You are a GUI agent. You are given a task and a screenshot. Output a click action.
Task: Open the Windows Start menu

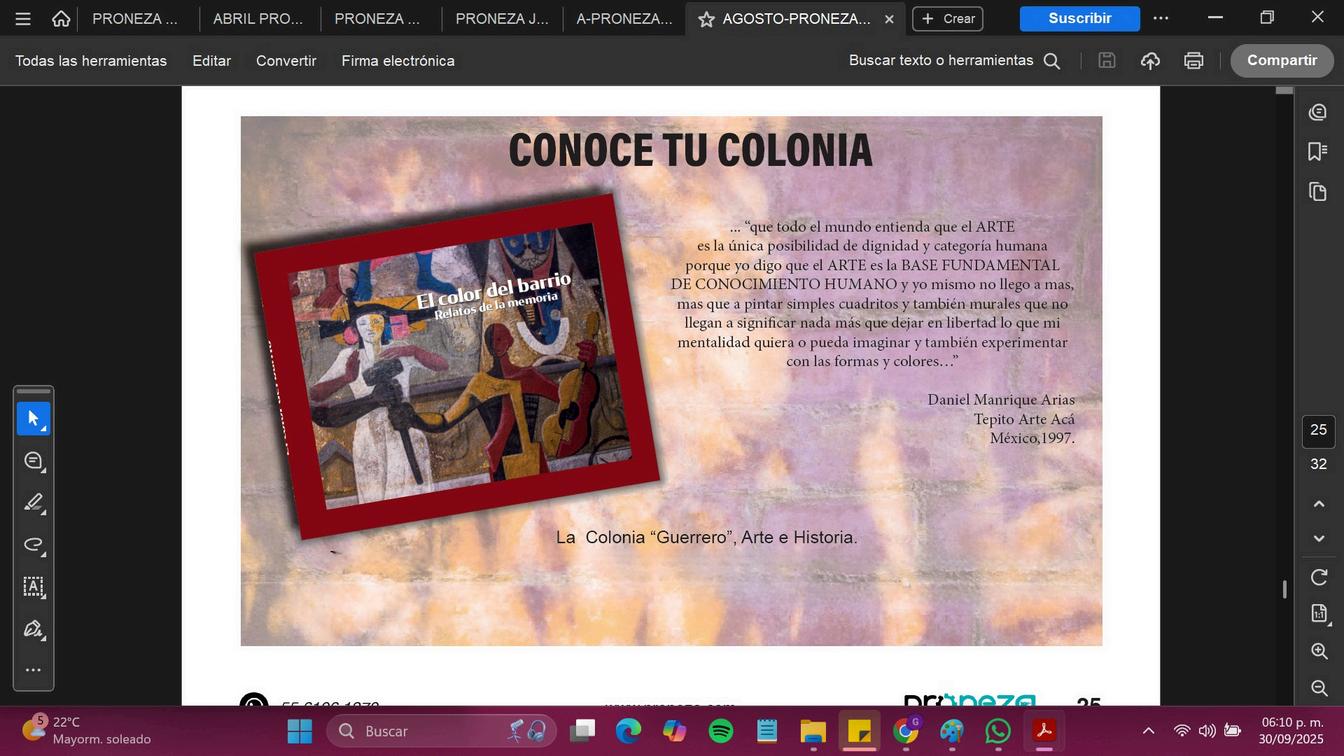point(299,731)
